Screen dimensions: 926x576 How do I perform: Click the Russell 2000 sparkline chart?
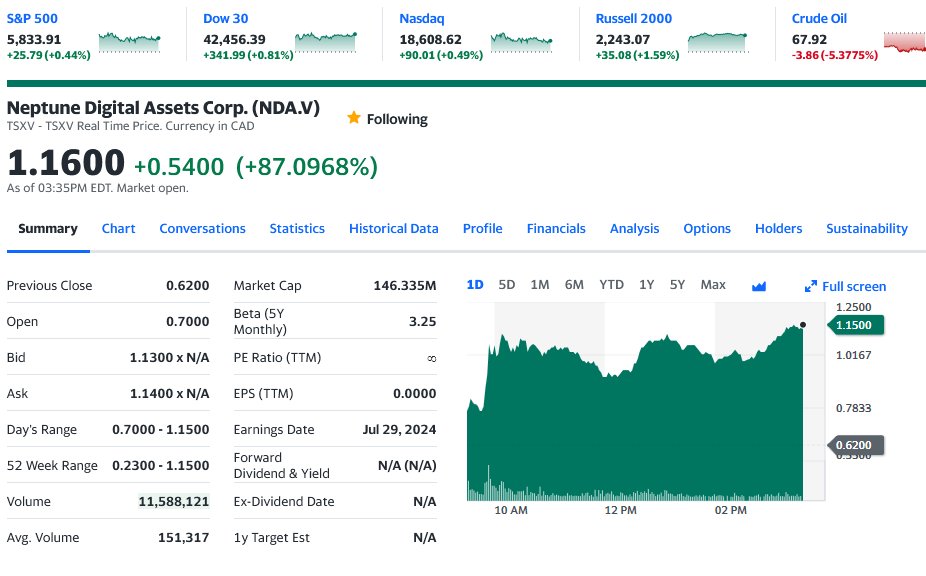(x=718, y=43)
